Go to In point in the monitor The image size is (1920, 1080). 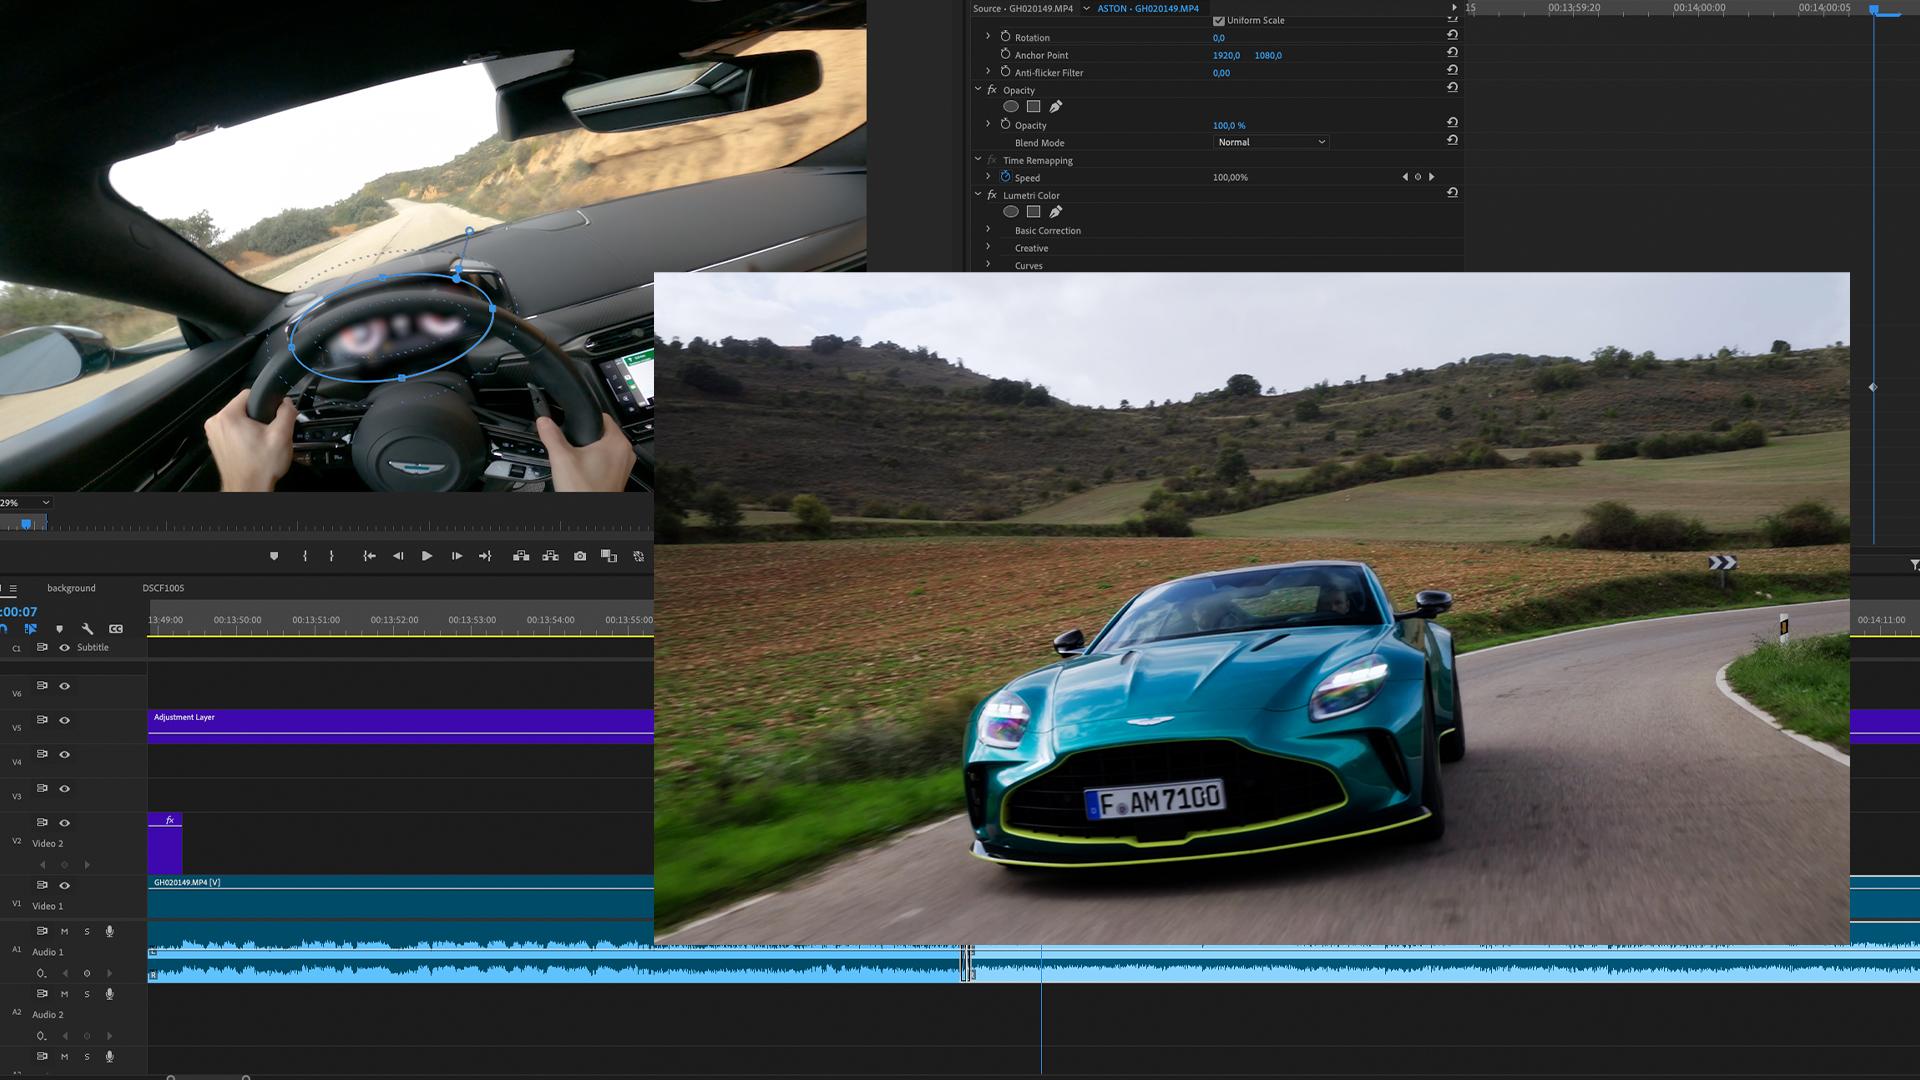[369, 556]
